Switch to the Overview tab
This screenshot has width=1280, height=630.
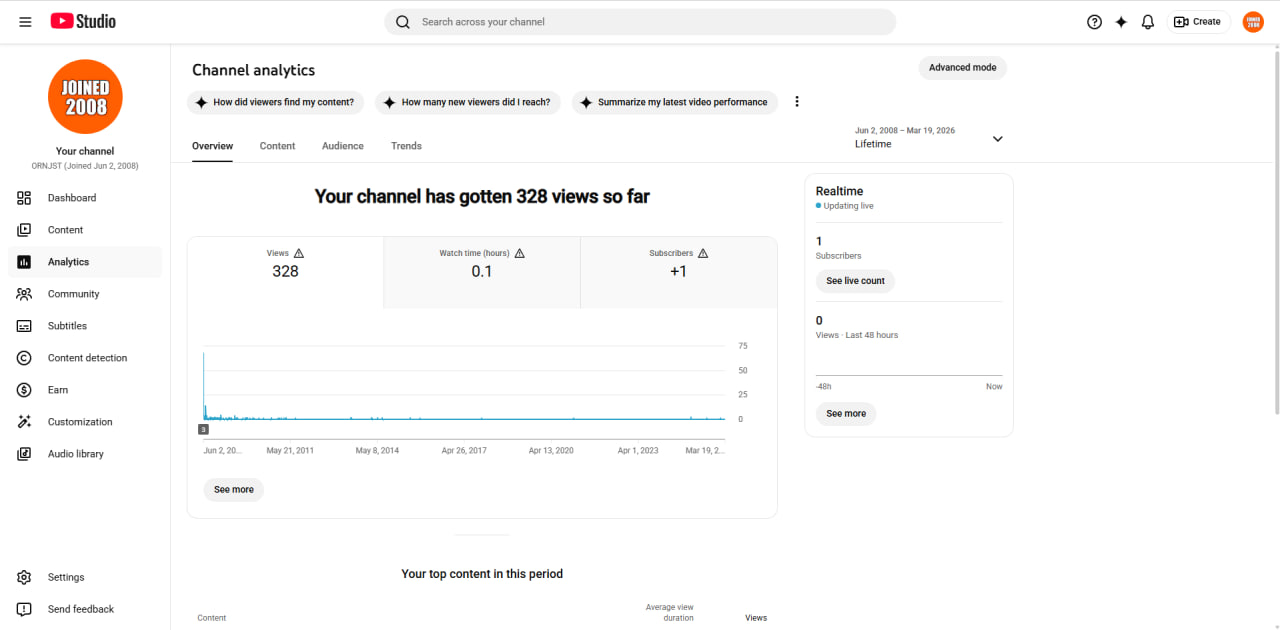[212, 146]
